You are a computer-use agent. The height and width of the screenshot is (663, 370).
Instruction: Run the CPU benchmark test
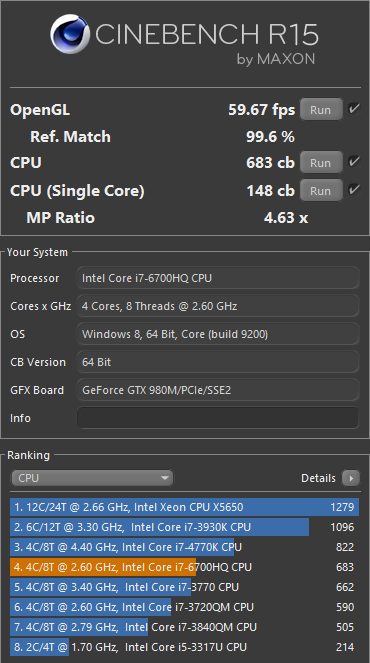pos(321,163)
